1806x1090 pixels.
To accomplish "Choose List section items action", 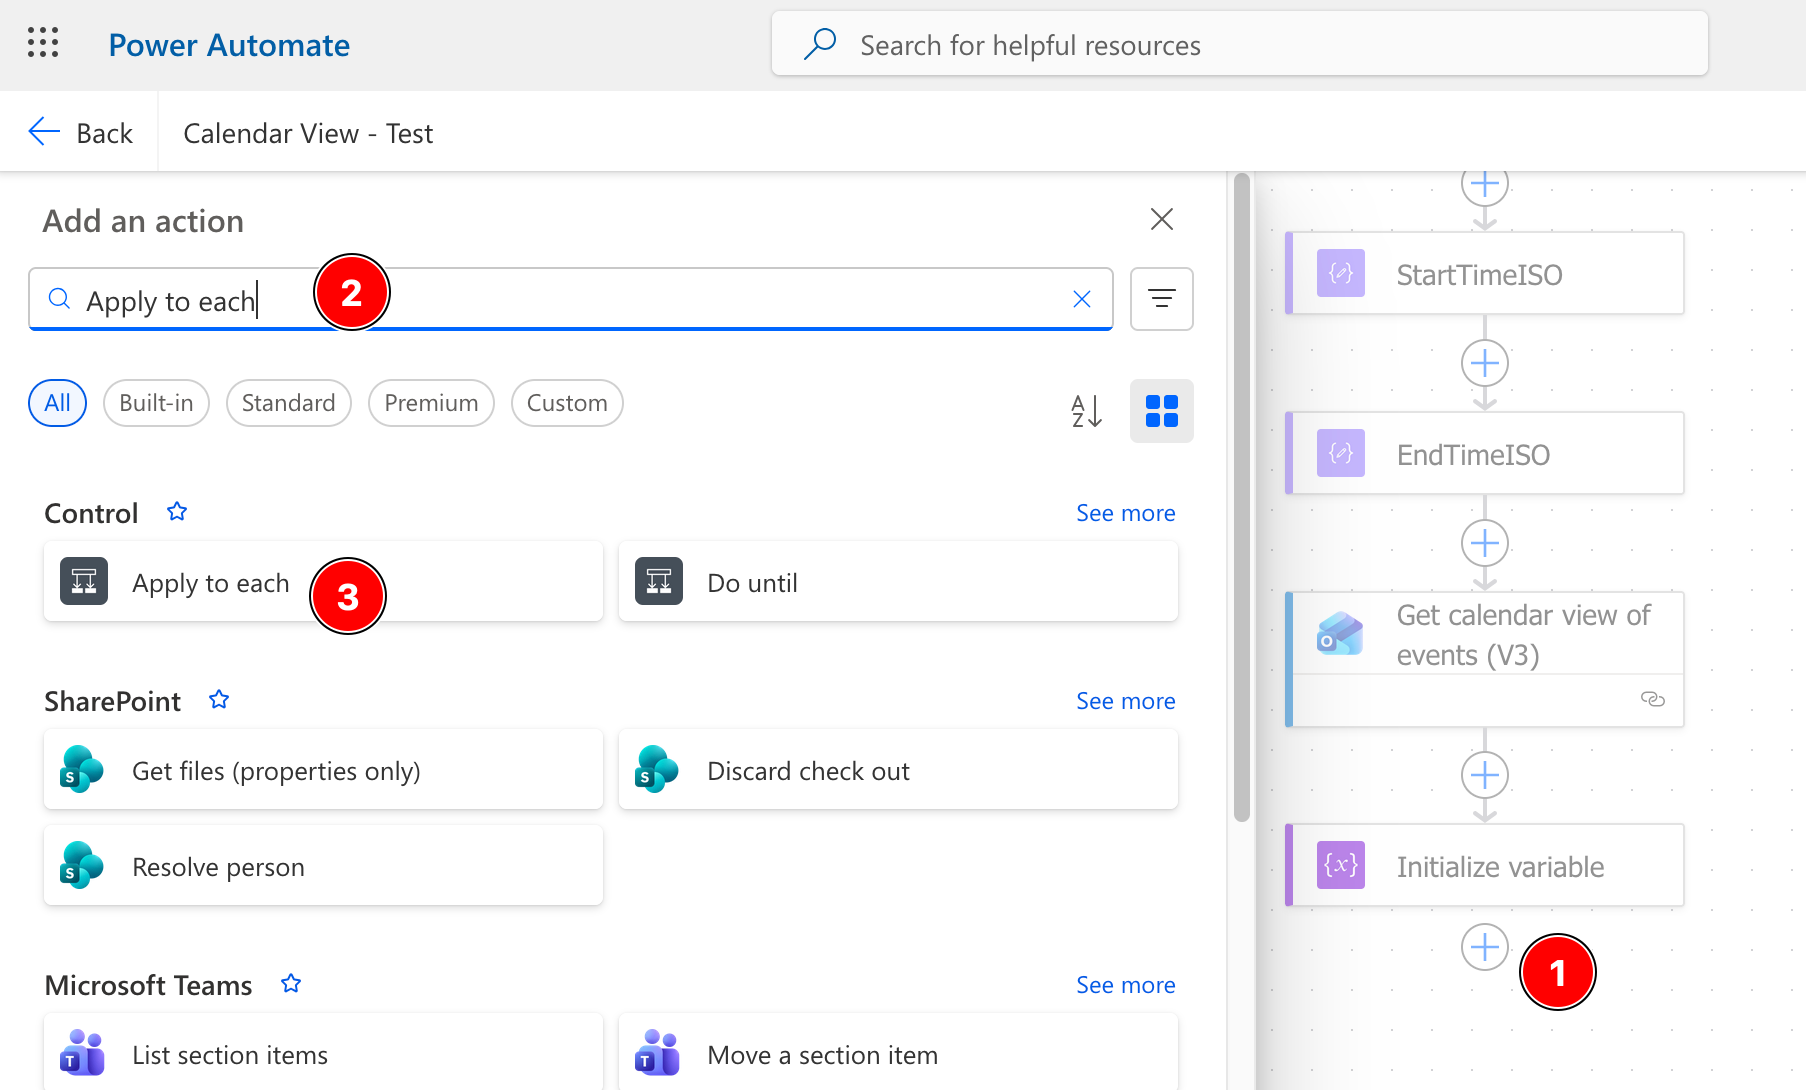I will (323, 1052).
